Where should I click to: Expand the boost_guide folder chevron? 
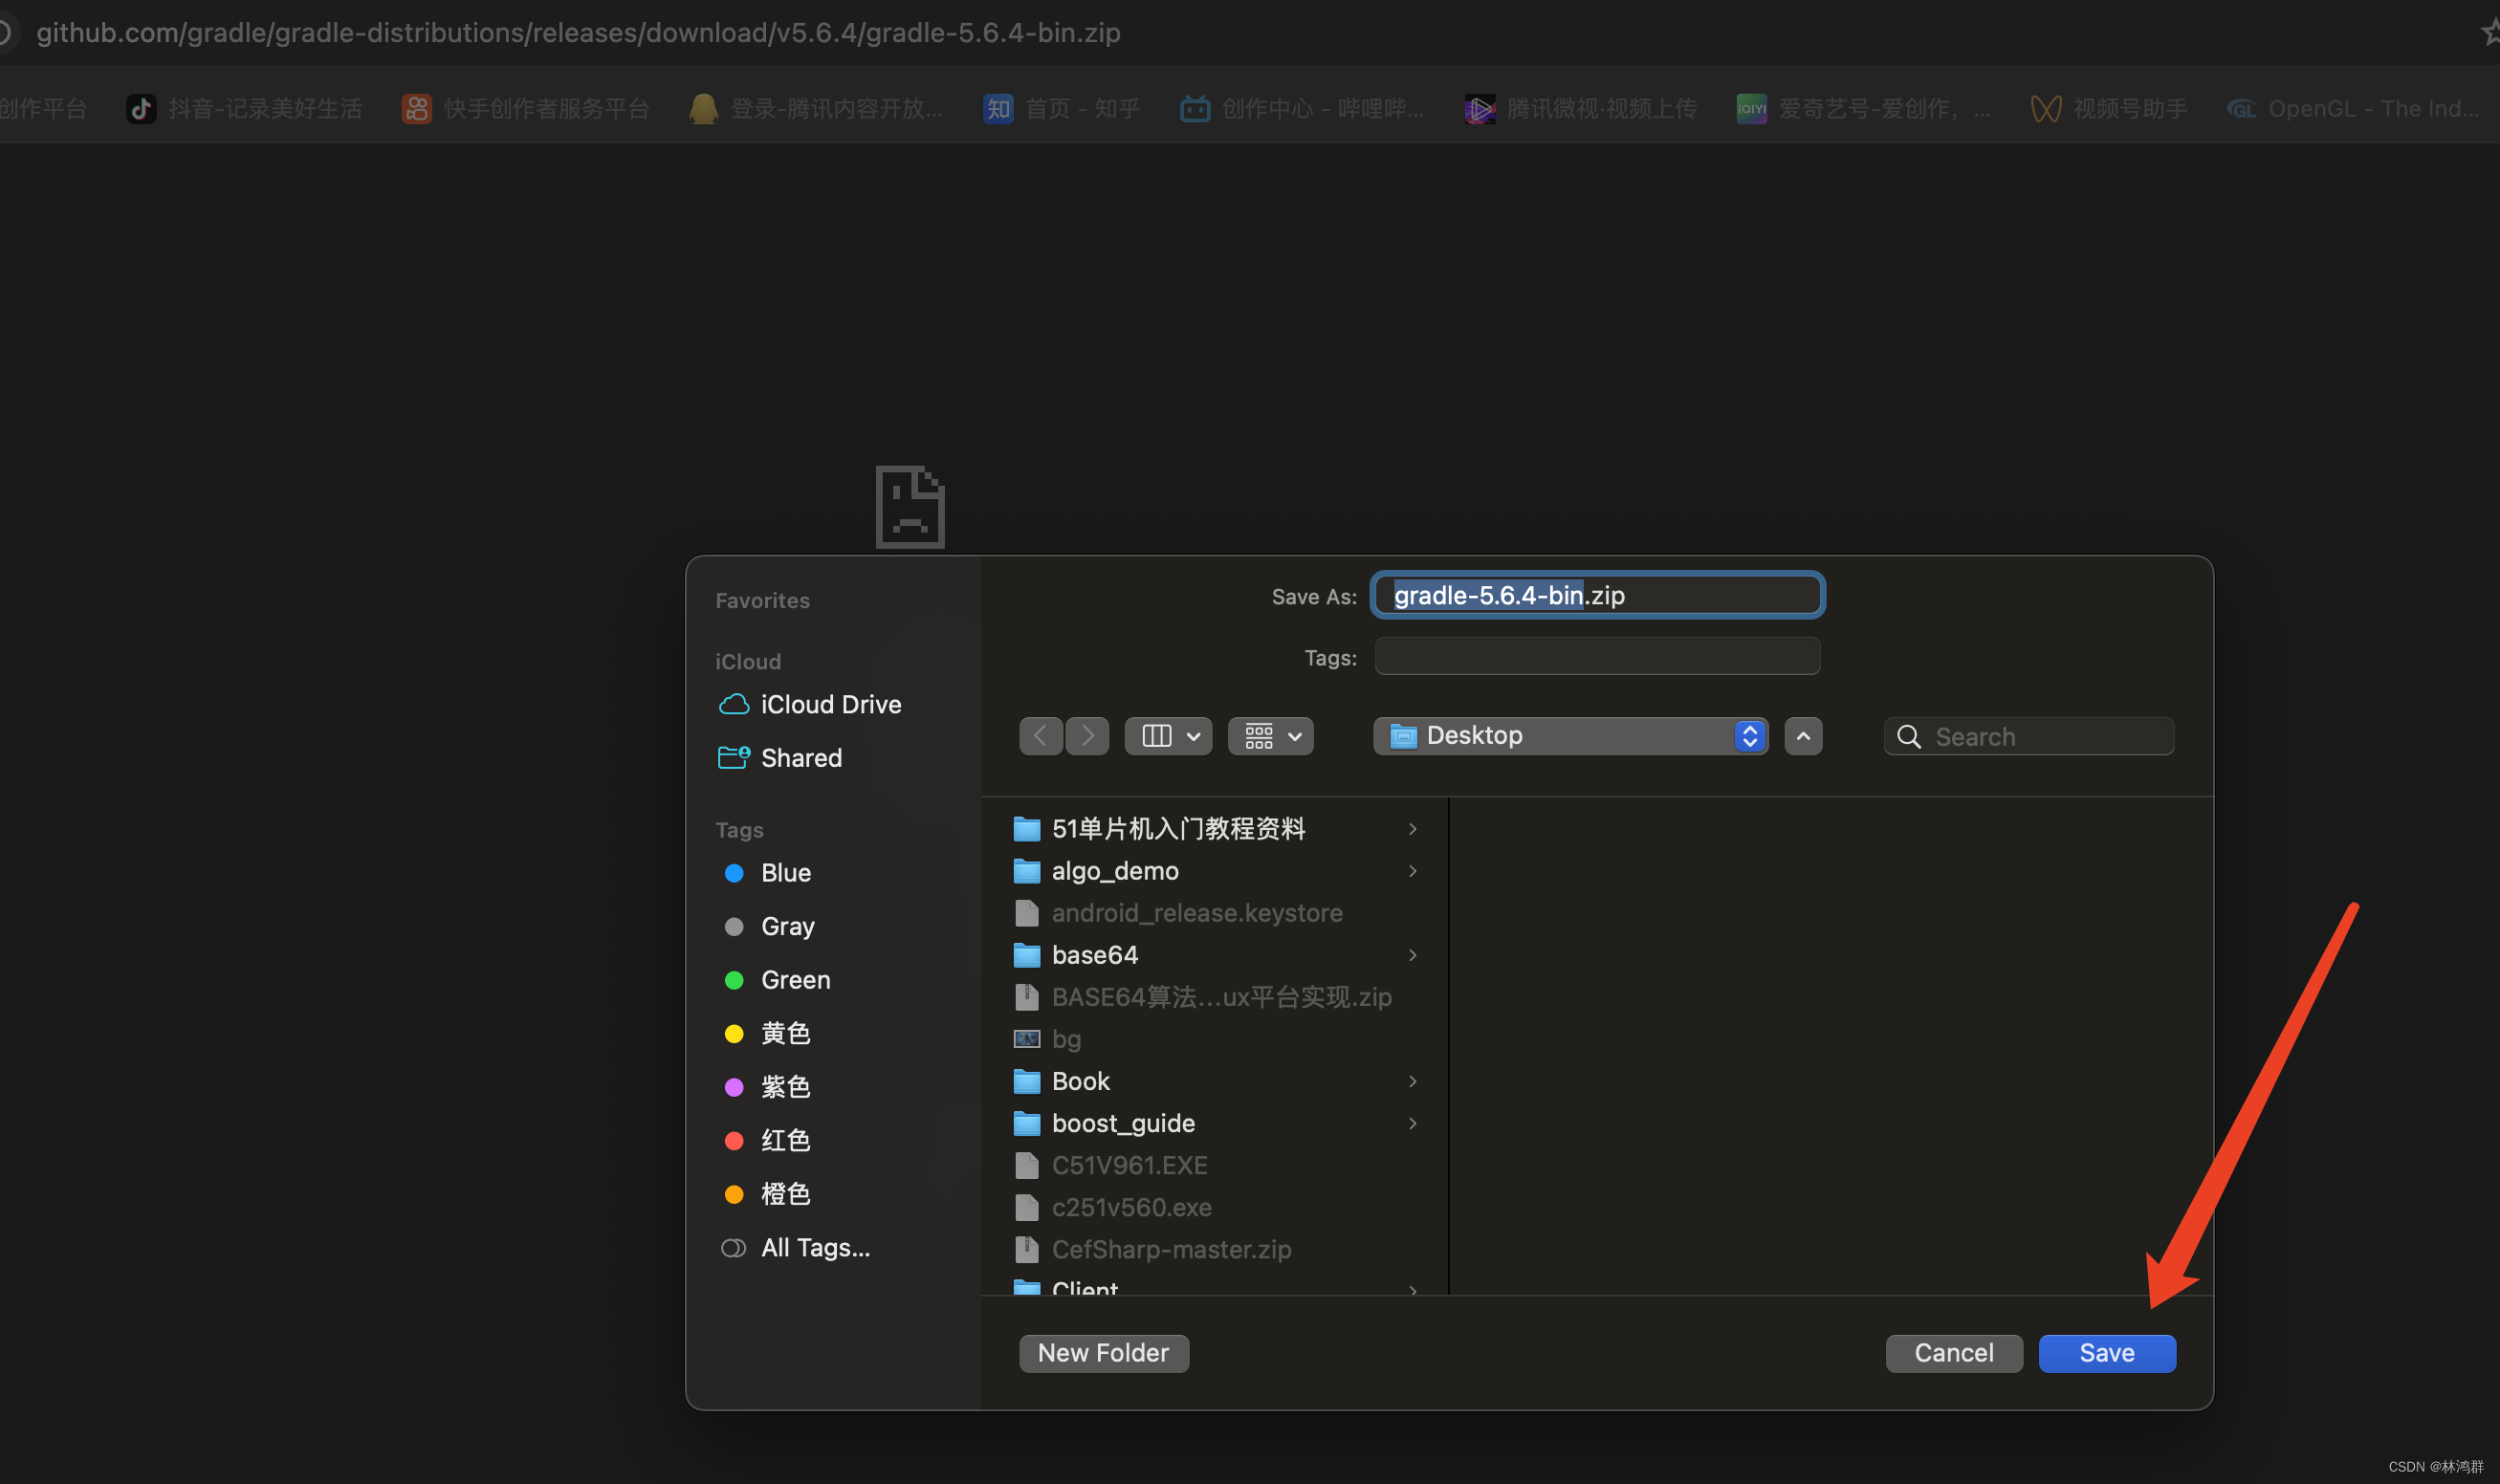coord(1412,1123)
